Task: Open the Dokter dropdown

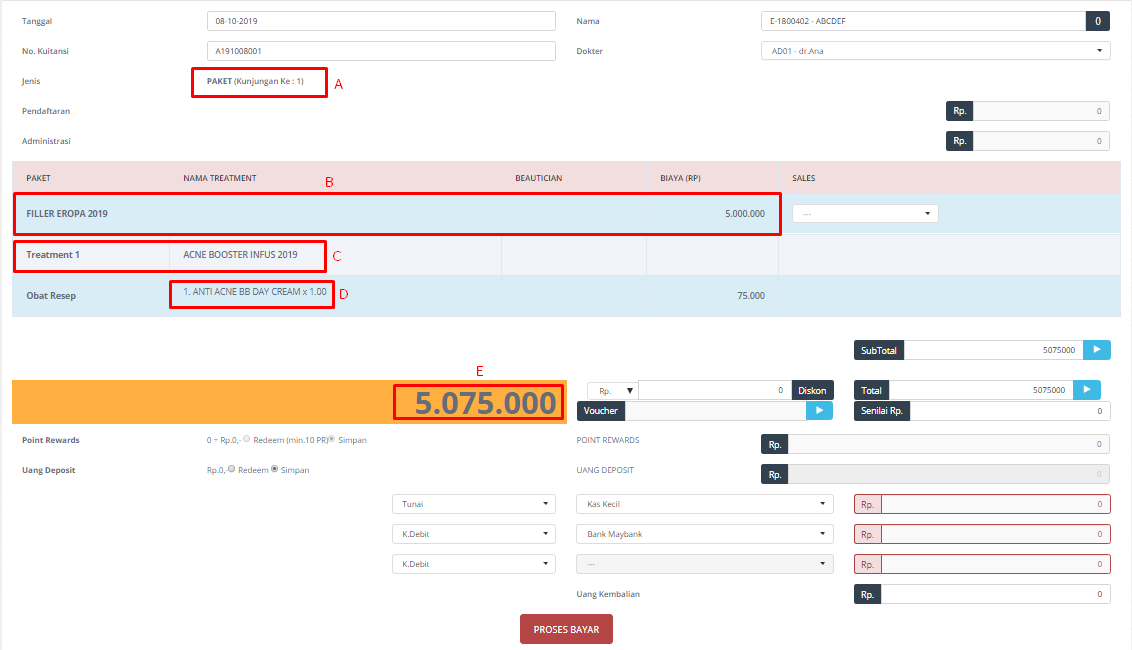Action: tap(935, 50)
